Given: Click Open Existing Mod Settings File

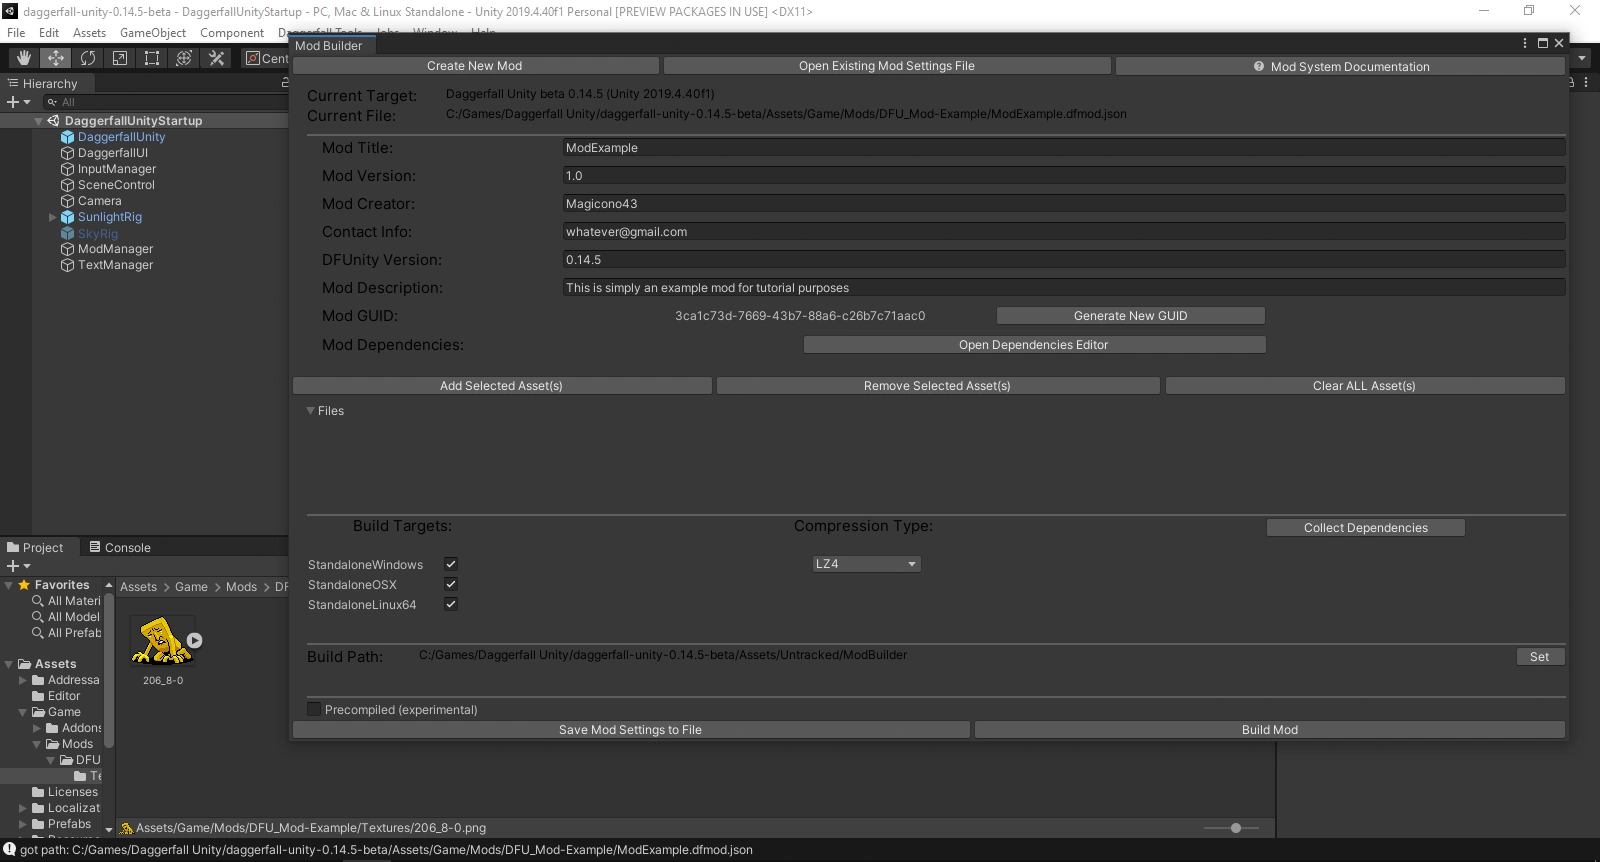Looking at the screenshot, I should point(887,66).
